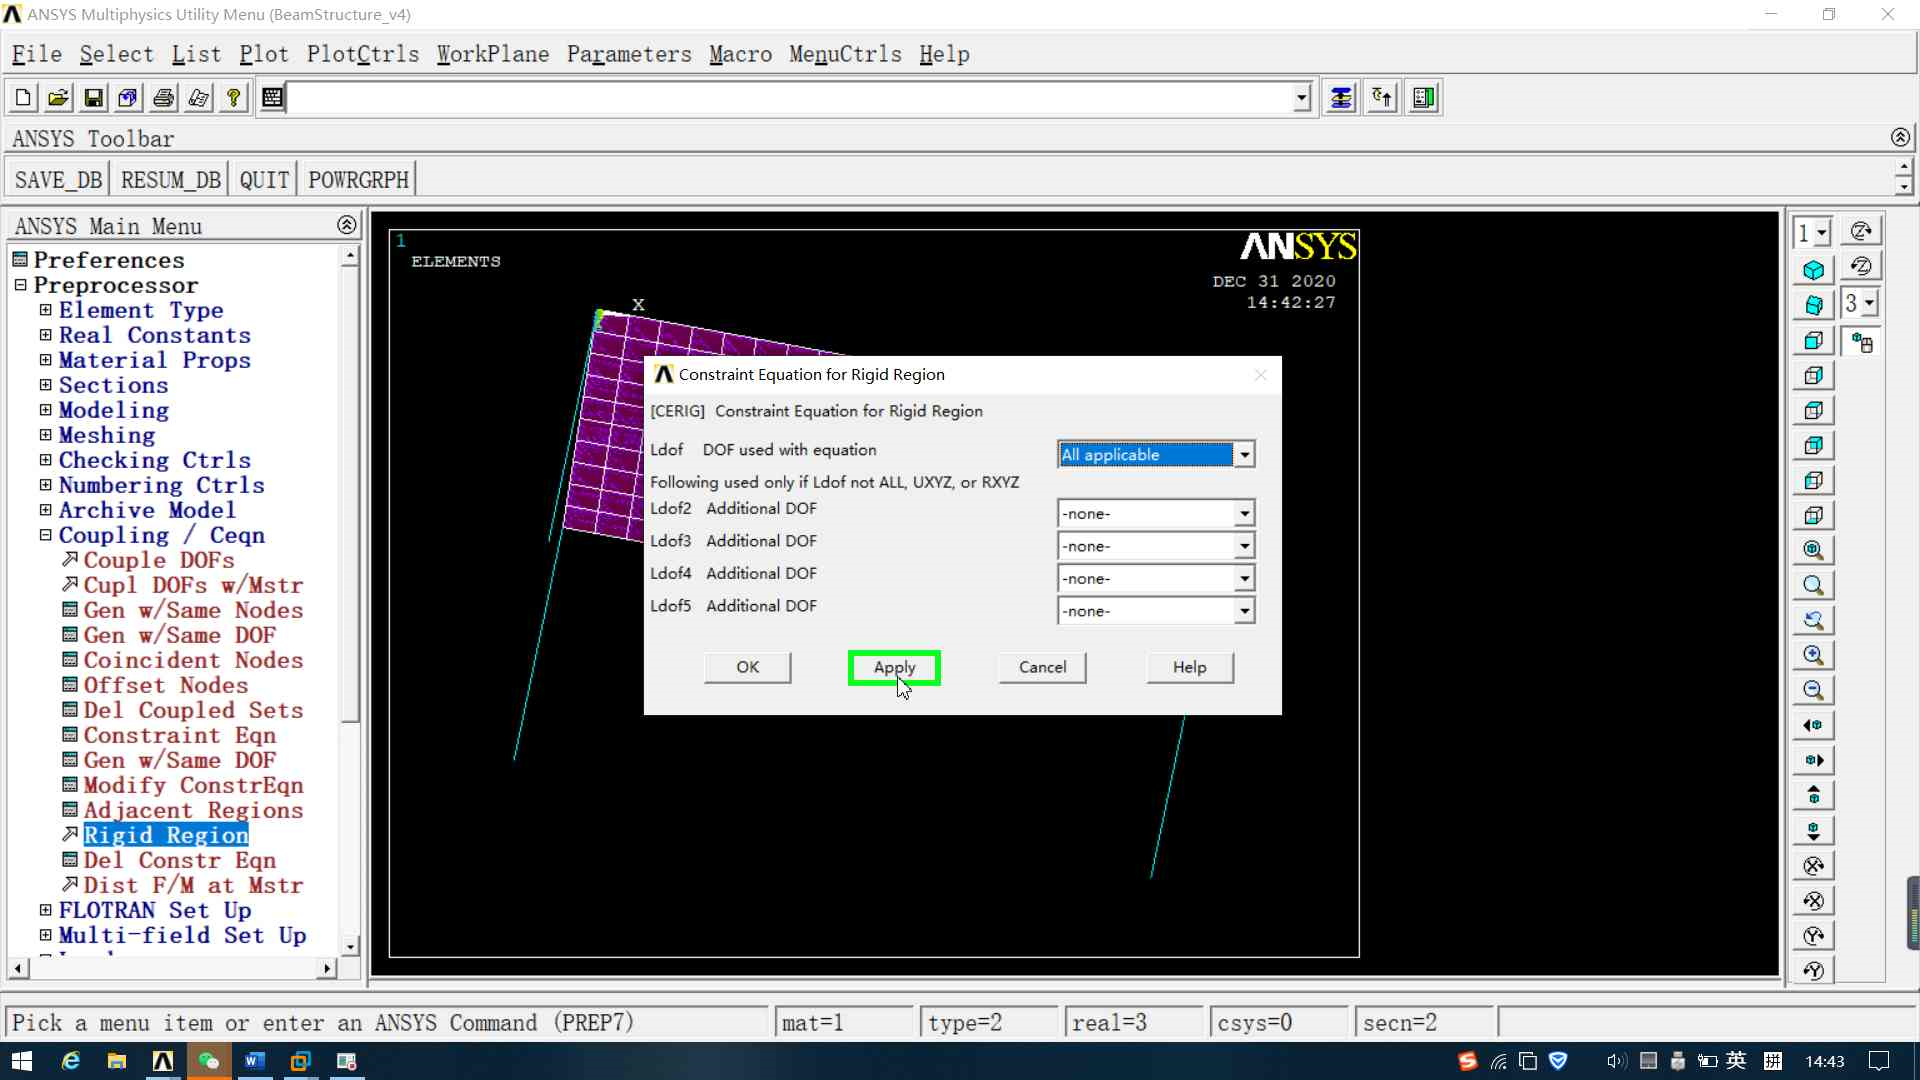
Task: Click Apply in the Rigid Region dialog
Action: 894,667
